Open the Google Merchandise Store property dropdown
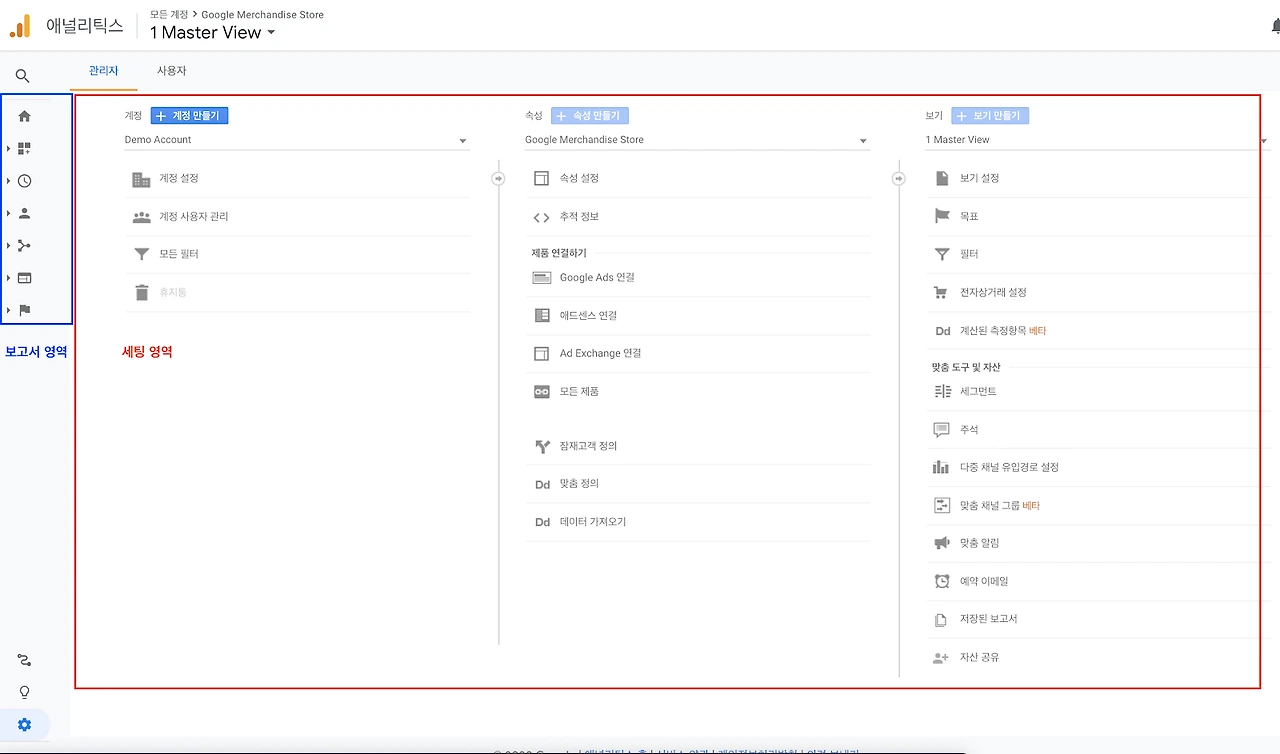1280x754 pixels. point(697,140)
